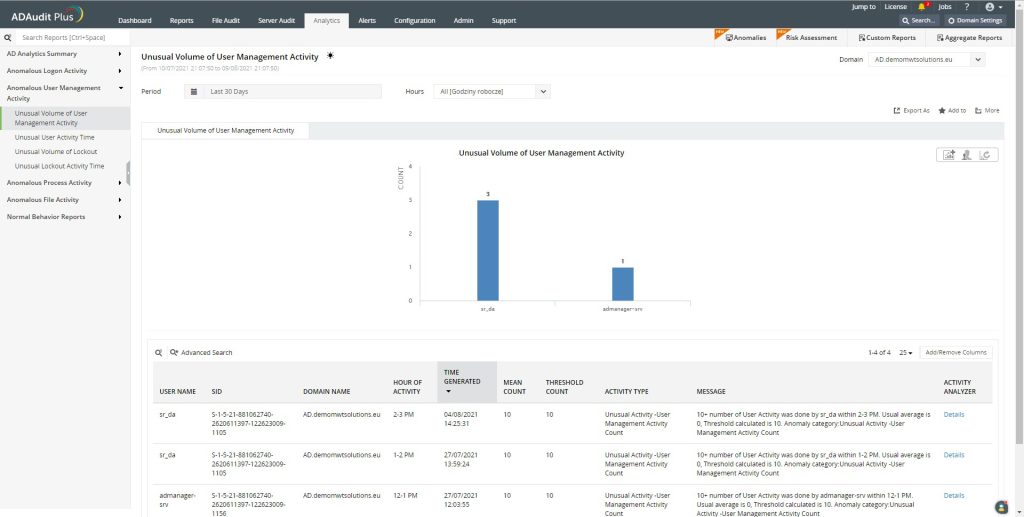Switch to the Alerts tab
Screen dimensions: 1024x517
pos(367,20)
